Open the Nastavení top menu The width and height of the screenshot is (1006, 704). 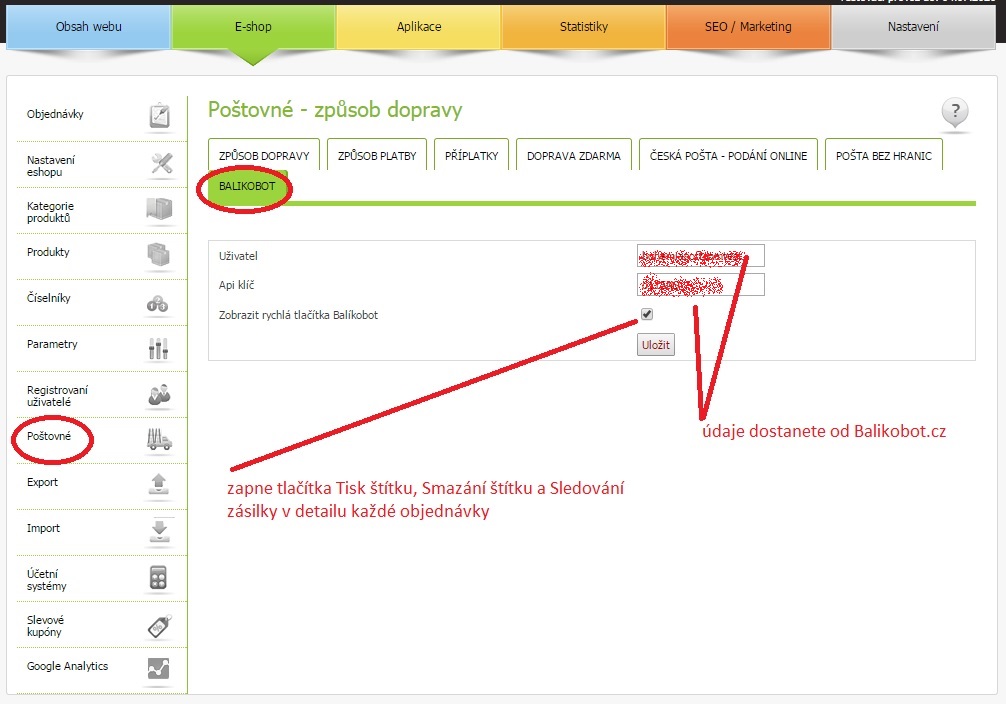[x=913, y=26]
